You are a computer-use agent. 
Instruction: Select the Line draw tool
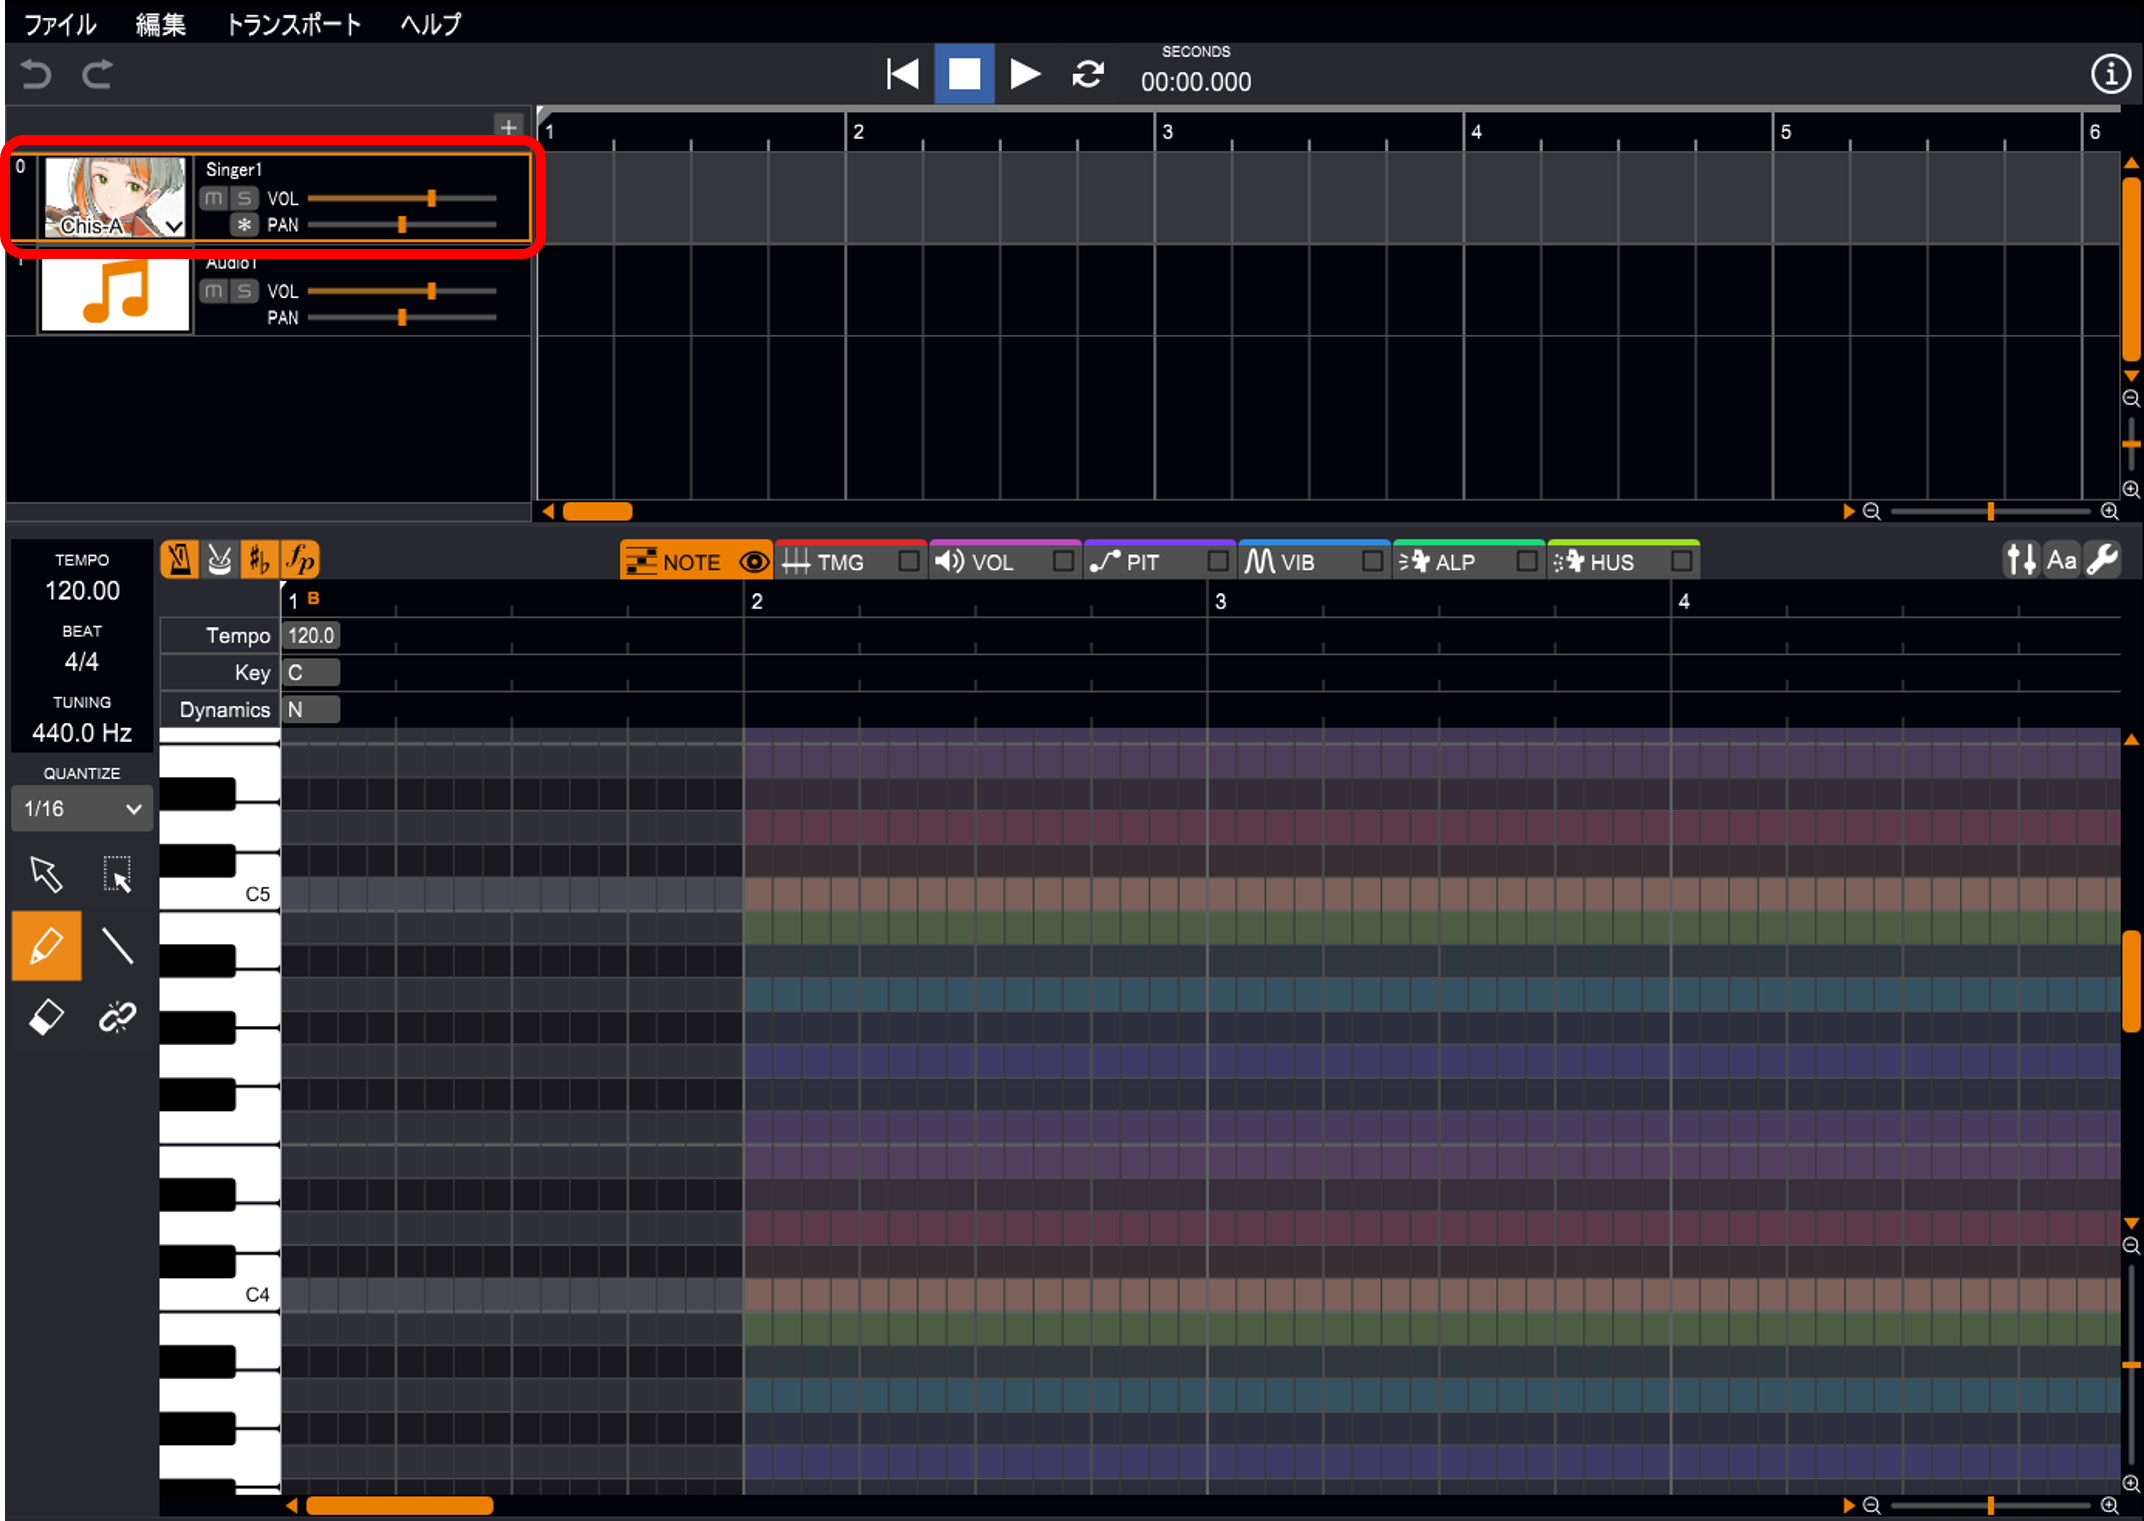click(118, 945)
